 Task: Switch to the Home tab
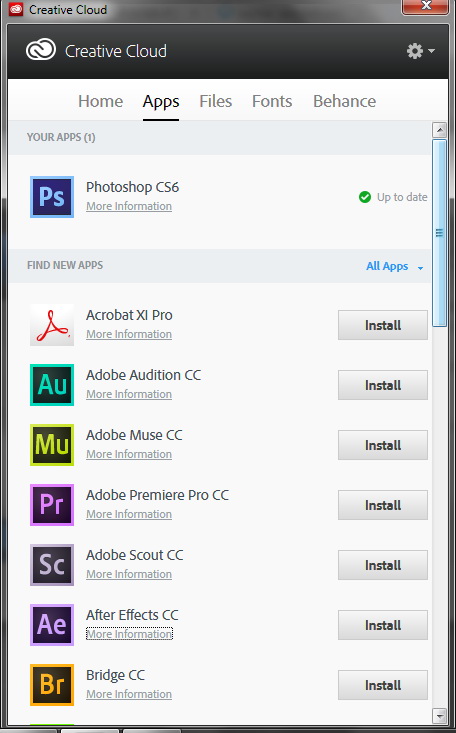coord(101,101)
